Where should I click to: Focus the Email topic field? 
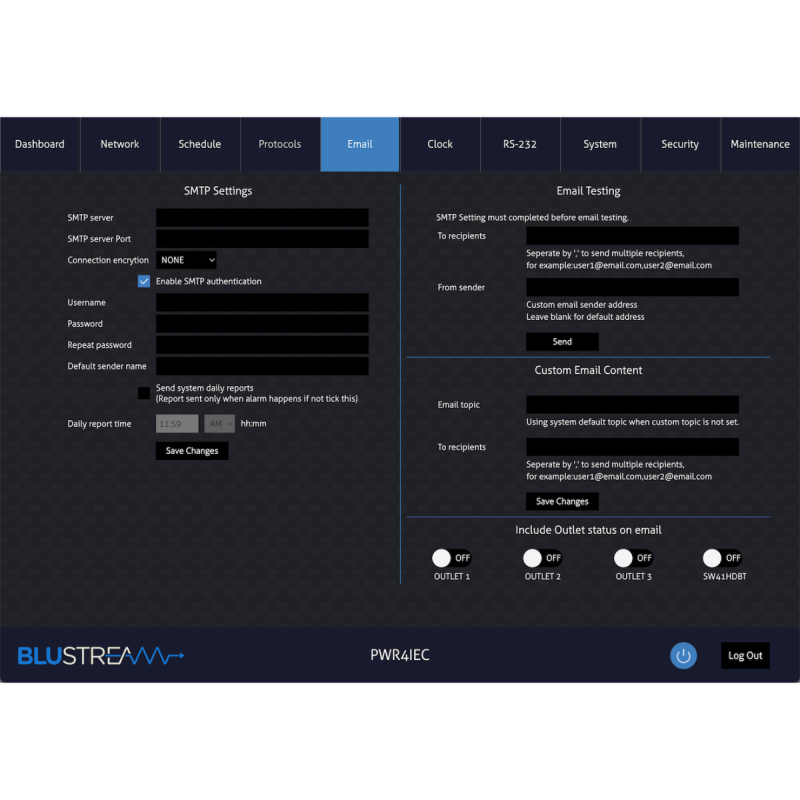(632, 405)
